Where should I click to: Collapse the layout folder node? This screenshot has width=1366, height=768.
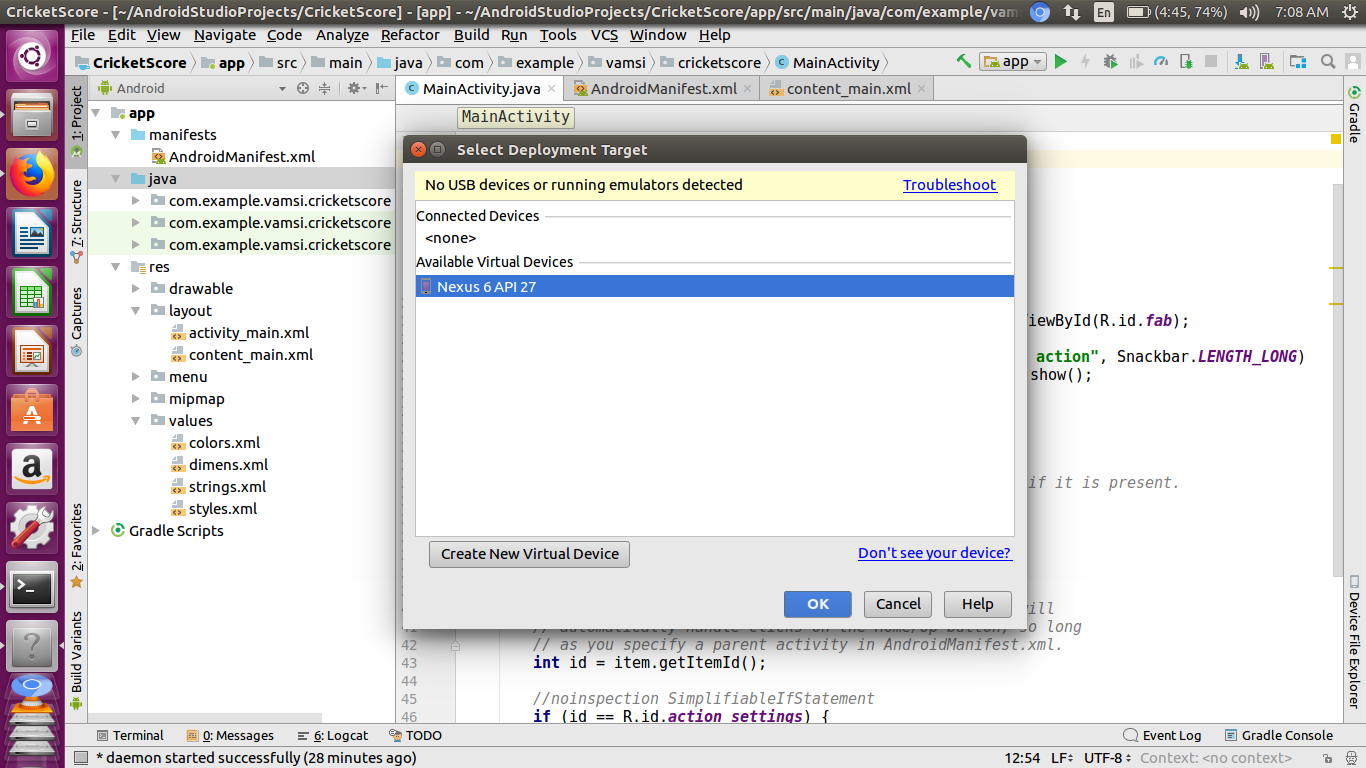coord(136,311)
